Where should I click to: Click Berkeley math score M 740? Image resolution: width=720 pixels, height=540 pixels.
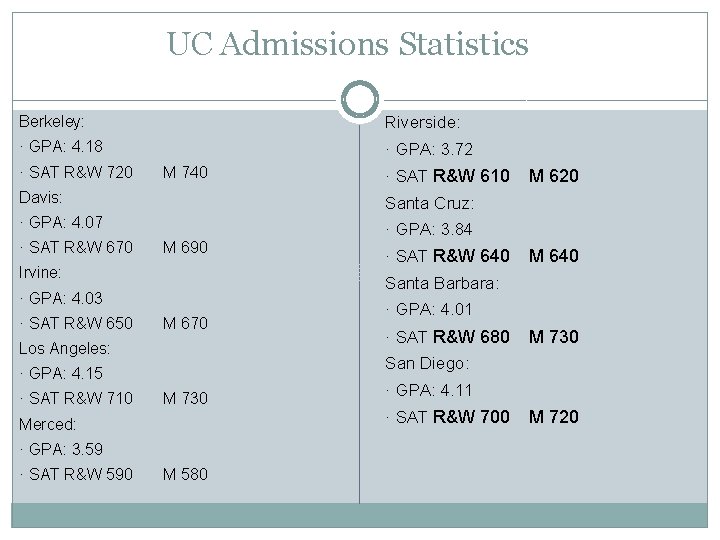pyautogui.click(x=185, y=173)
